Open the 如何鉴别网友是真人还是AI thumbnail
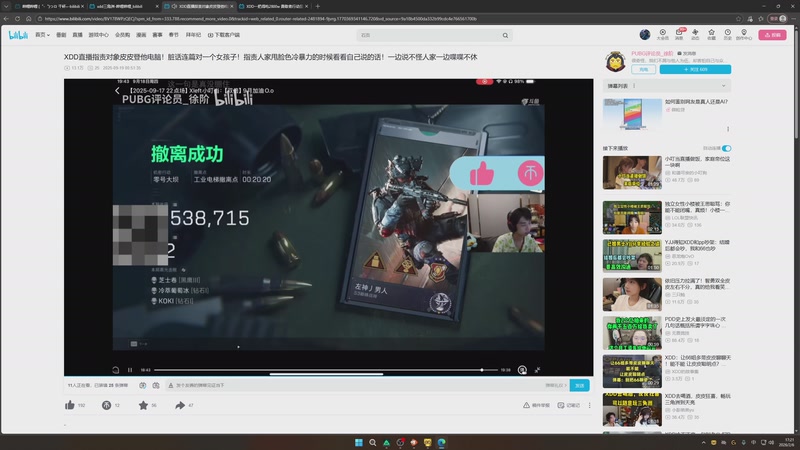This screenshot has width=800, height=450. [x=632, y=115]
